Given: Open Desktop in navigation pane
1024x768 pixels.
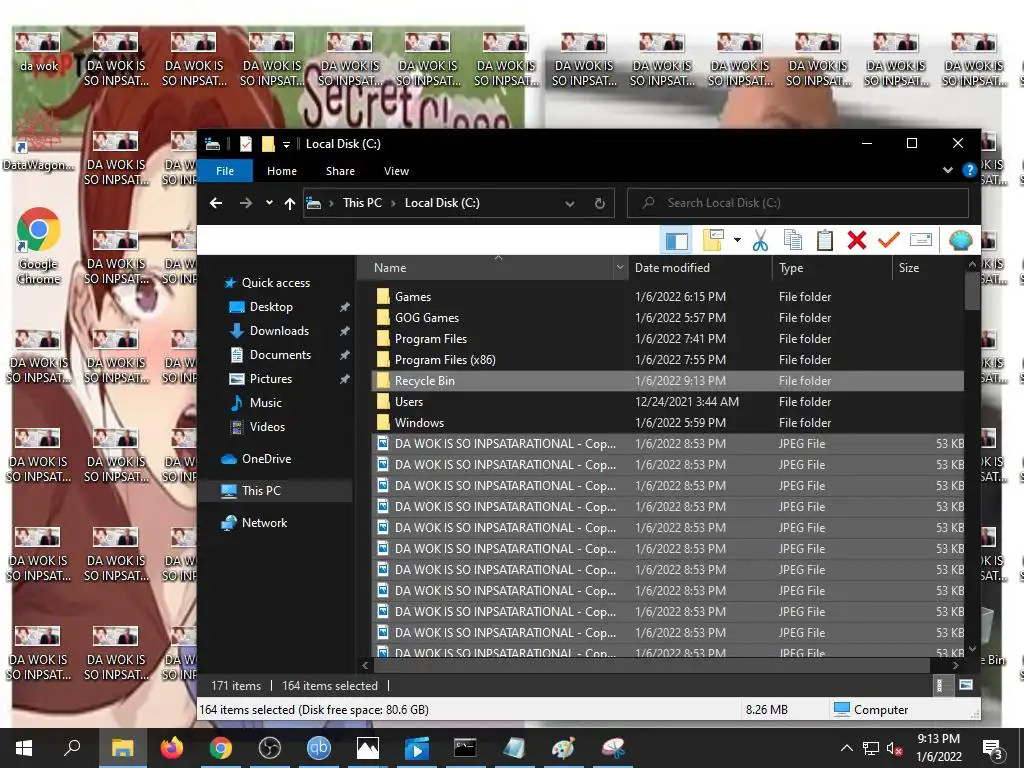Looking at the screenshot, I should (270, 307).
